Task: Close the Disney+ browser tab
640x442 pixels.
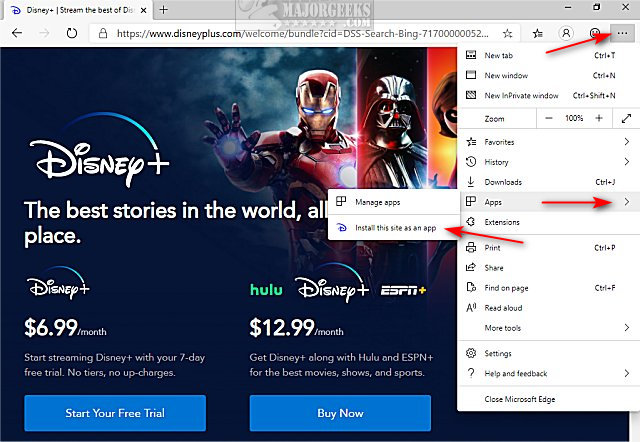Action: [x=144, y=10]
